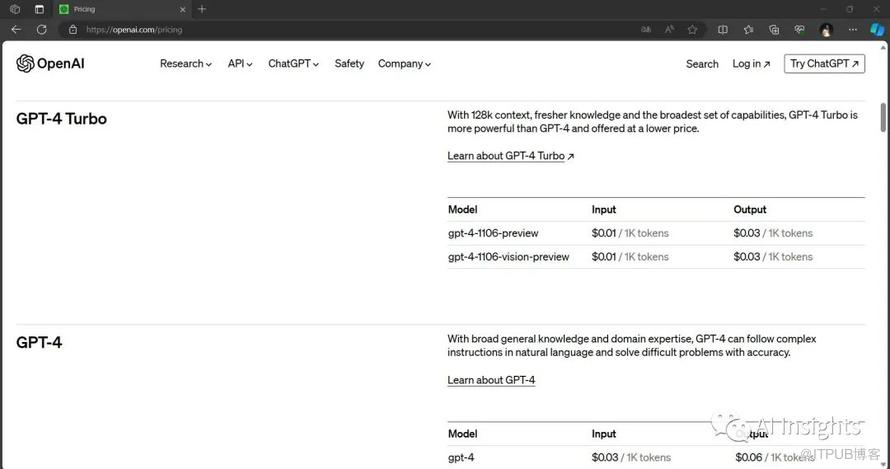Open the Copilot sidebar
Viewport: 890px width, 469px height.
(x=876, y=30)
